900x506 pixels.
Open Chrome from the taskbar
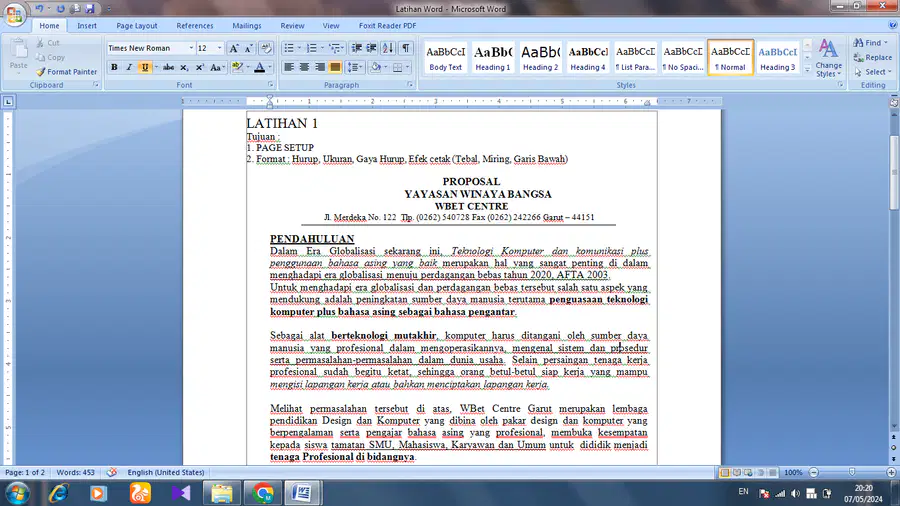pyautogui.click(x=262, y=493)
